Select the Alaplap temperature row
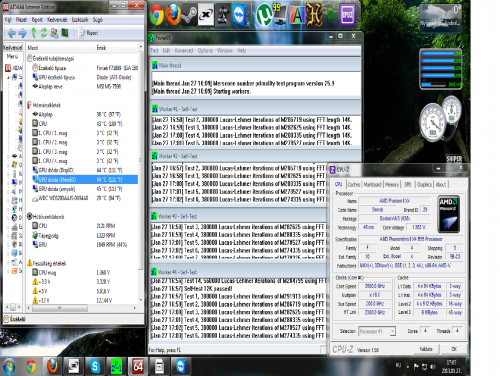Image resolution: width=500 pixels, height=376 pixels. tap(85, 114)
